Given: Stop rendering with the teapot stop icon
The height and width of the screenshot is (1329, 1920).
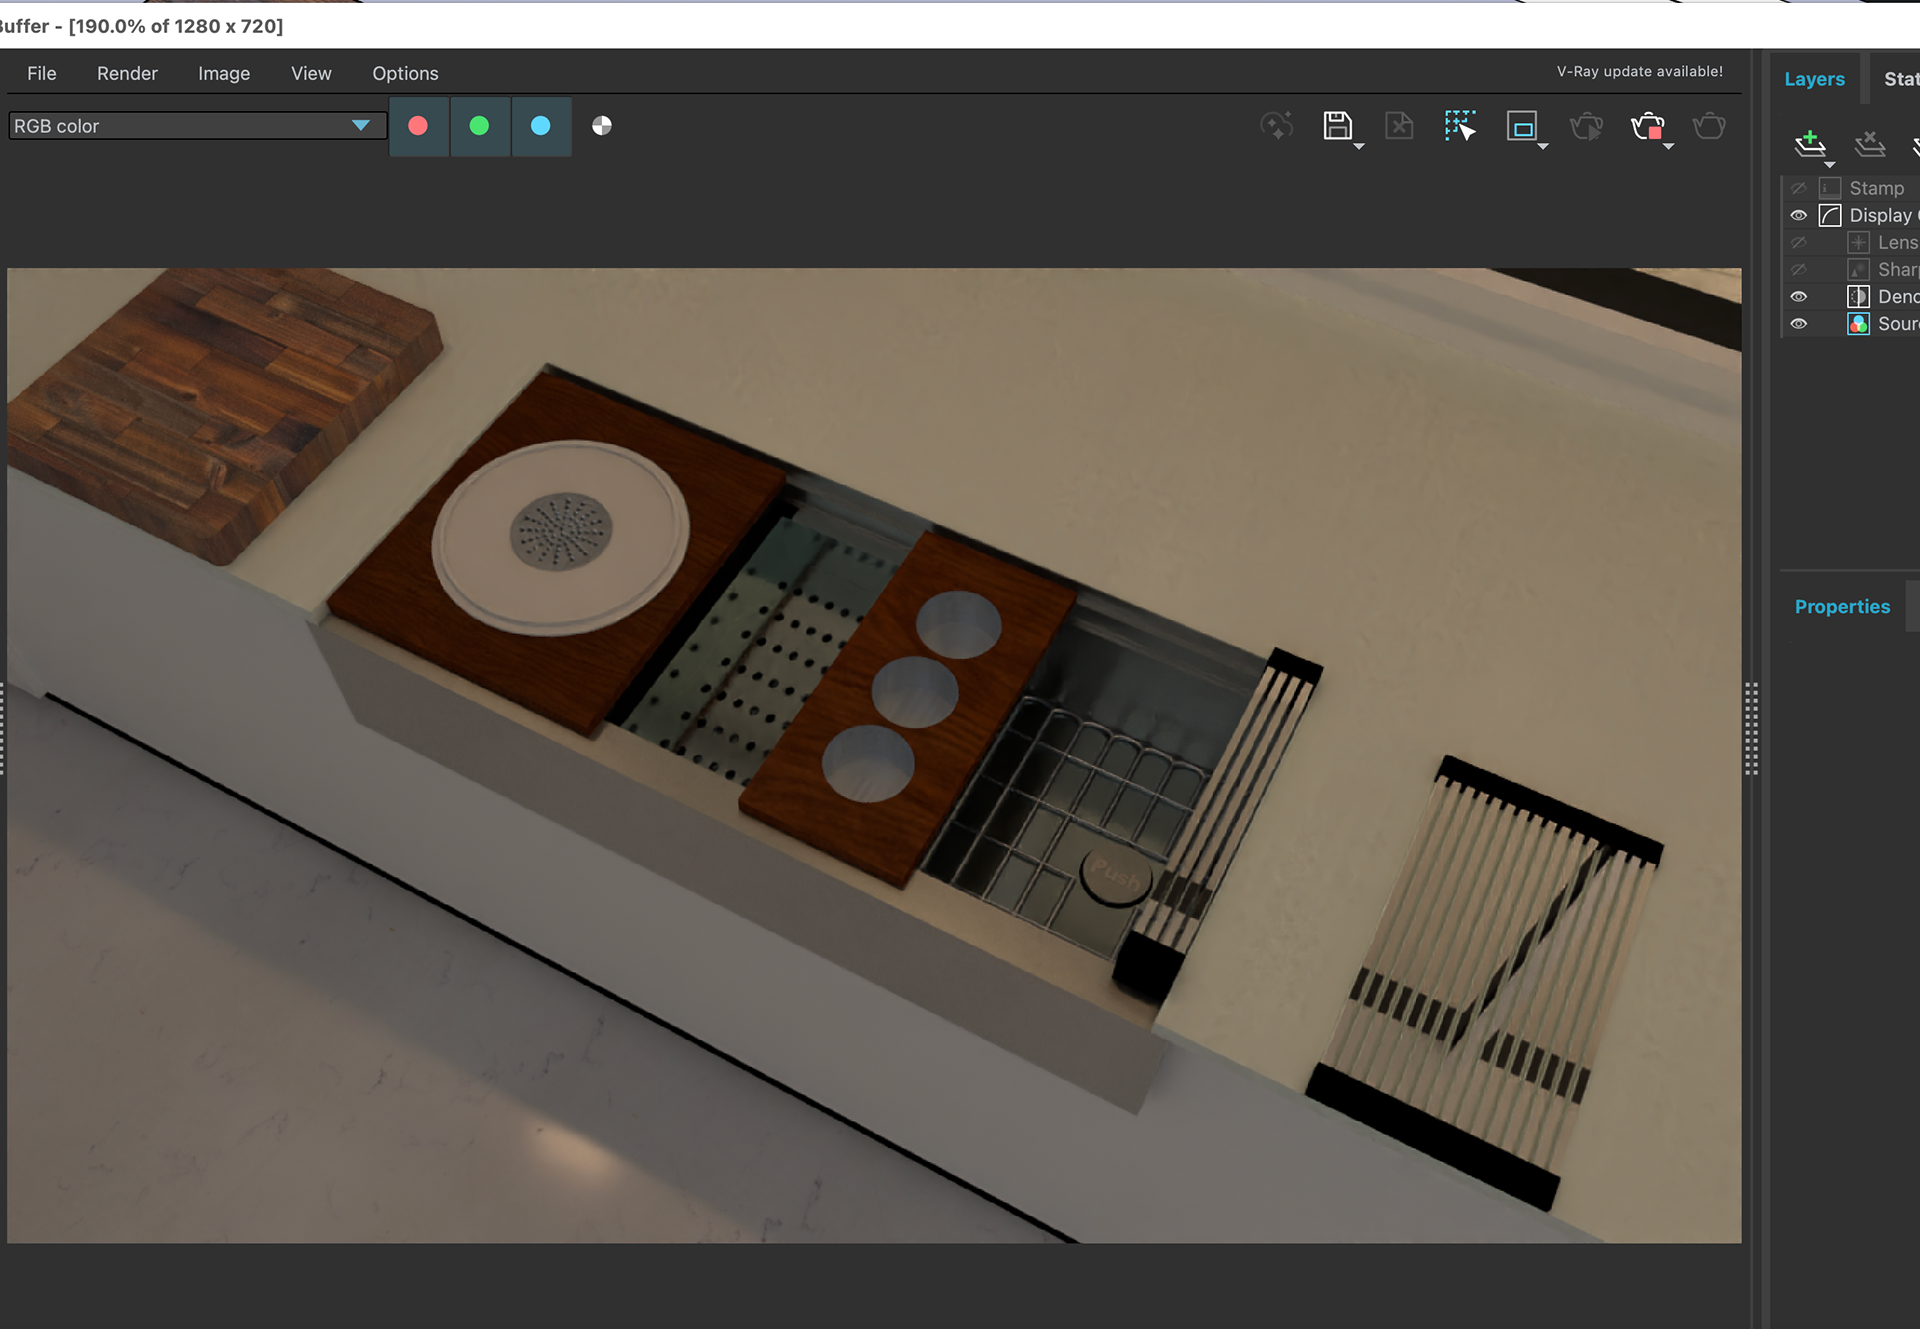Looking at the screenshot, I should 1647,126.
